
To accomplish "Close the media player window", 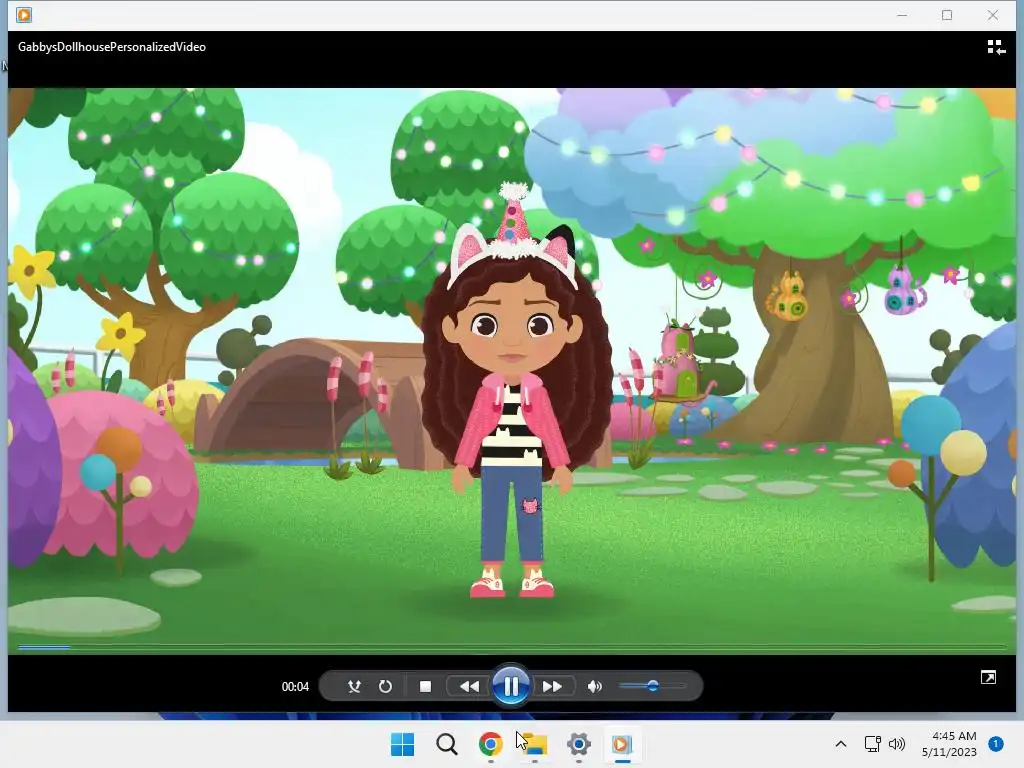I will pos(993,15).
